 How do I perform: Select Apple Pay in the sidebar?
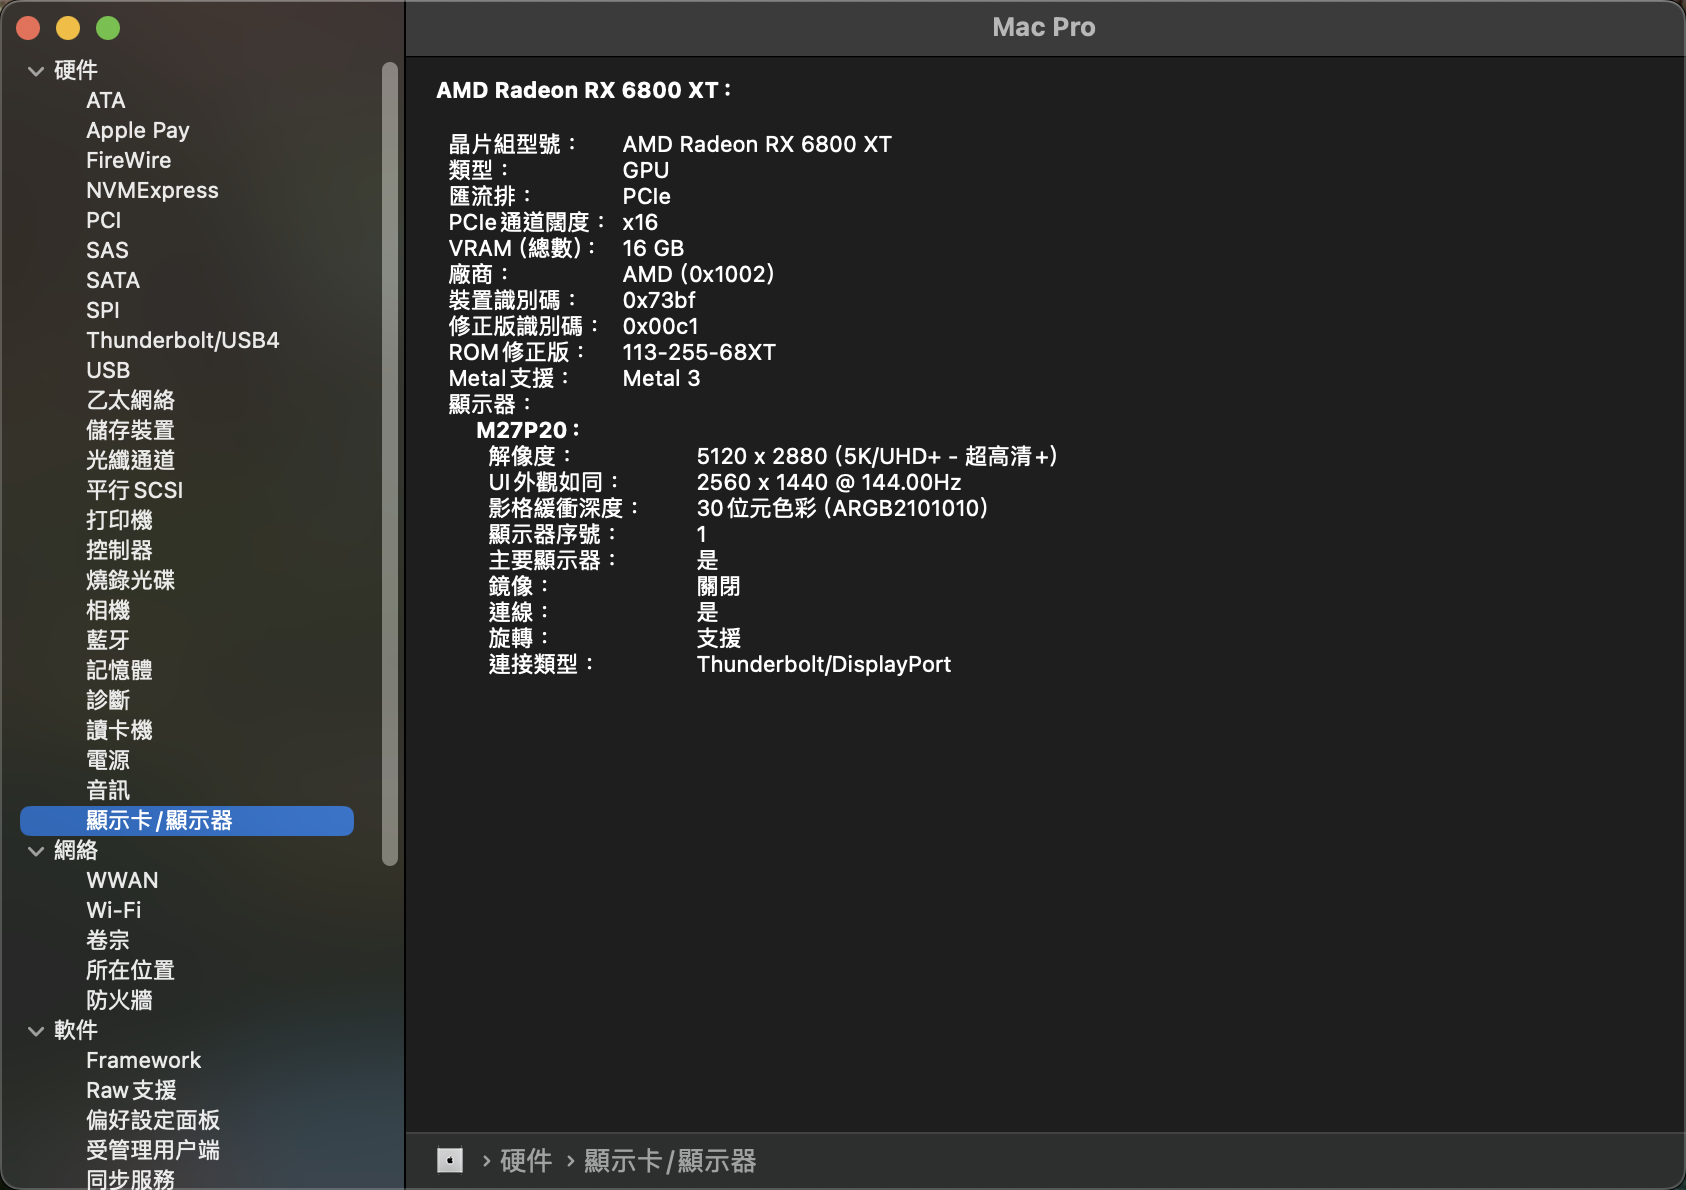click(x=138, y=131)
